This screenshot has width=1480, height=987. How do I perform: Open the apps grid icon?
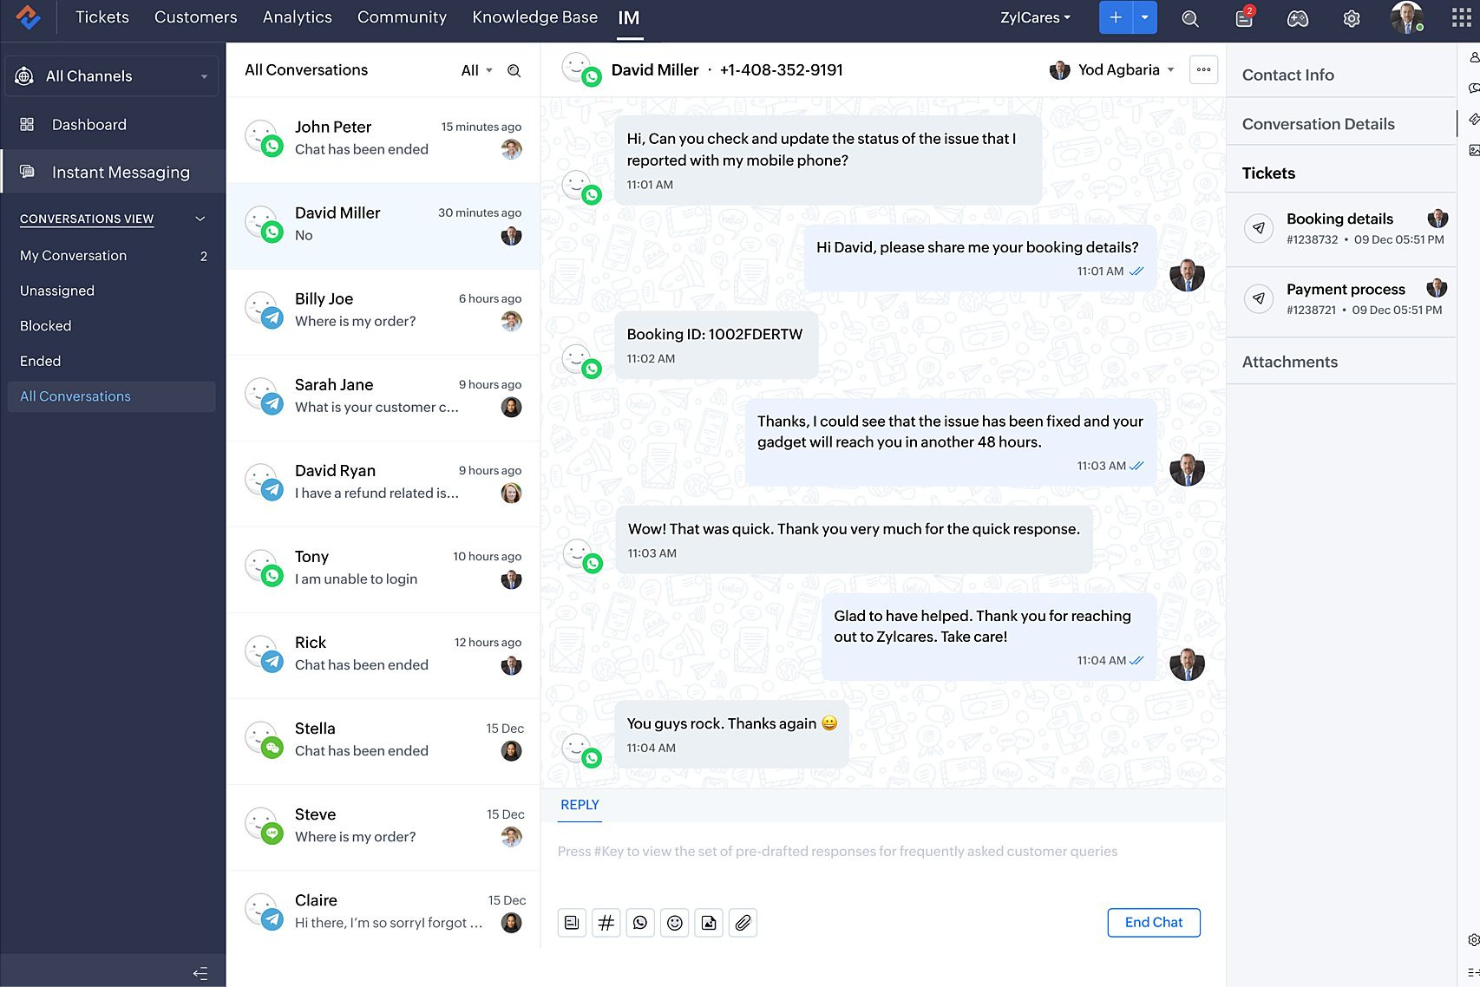point(1461,18)
